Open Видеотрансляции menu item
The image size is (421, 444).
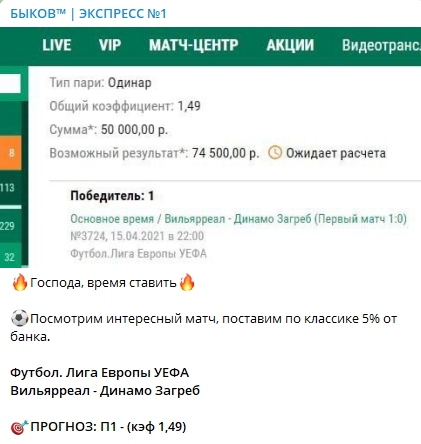381,45
